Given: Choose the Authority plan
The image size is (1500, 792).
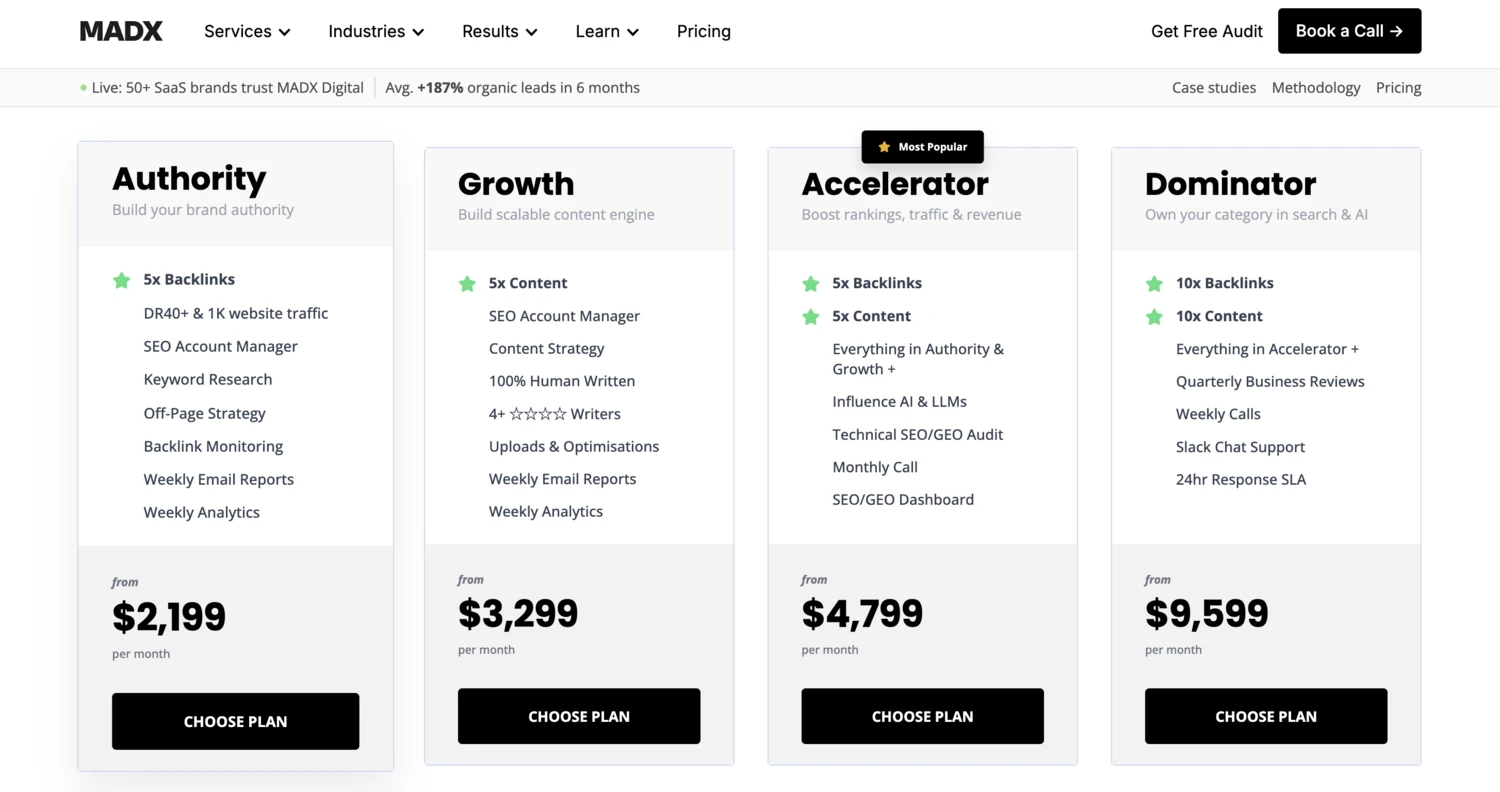Looking at the screenshot, I should (x=235, y=721).
